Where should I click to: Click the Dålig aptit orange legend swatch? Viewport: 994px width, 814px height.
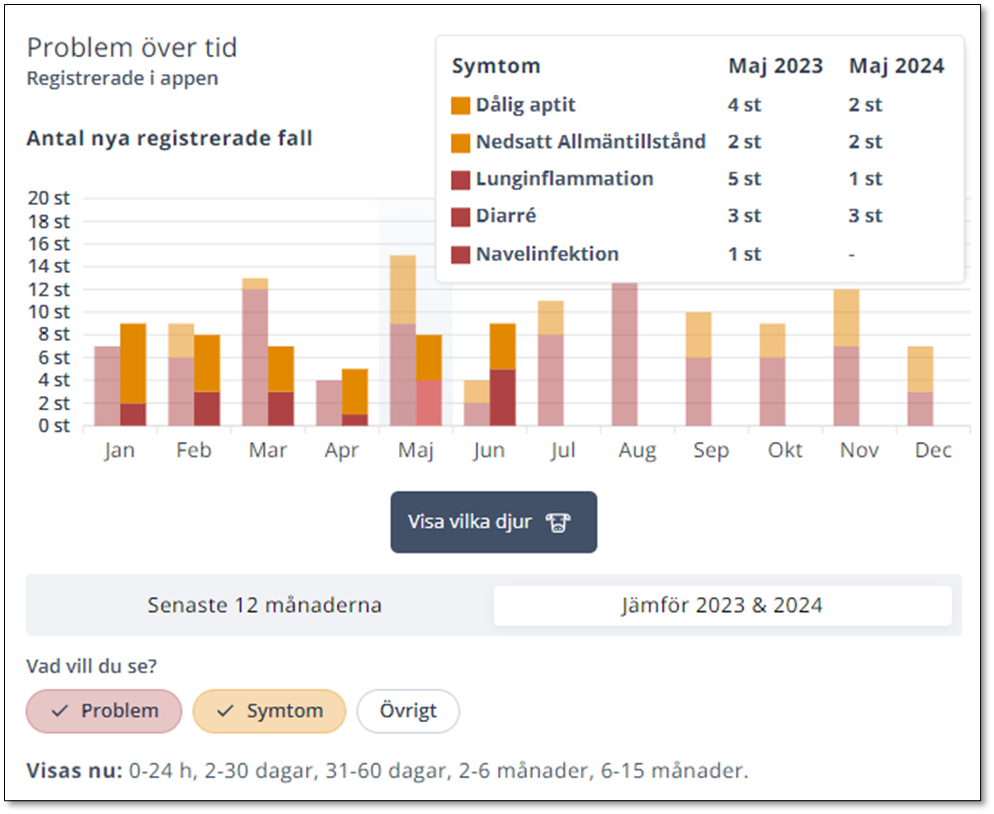pos(461,105)
